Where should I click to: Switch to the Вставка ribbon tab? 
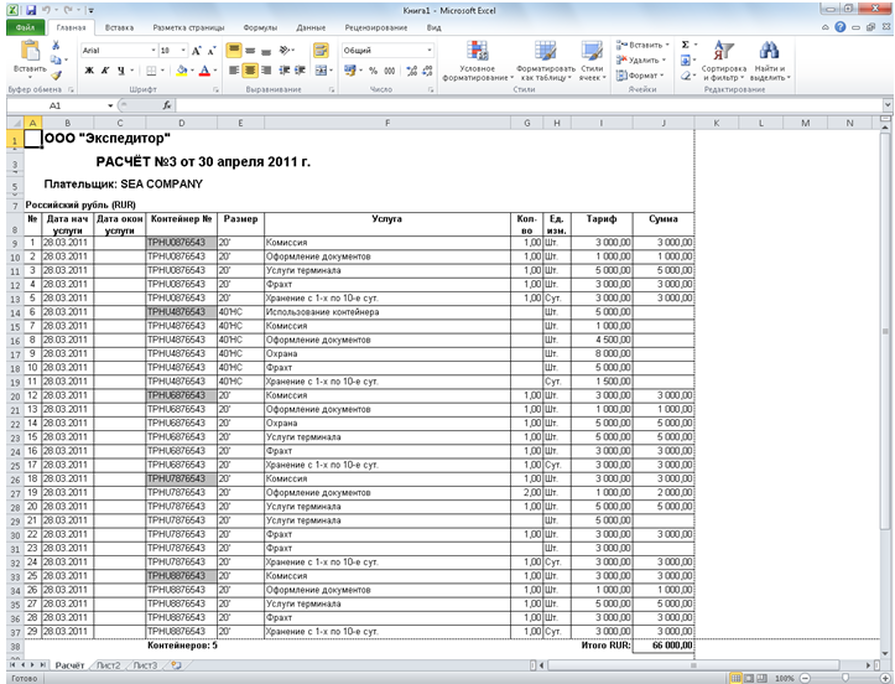(x=119, y=27)
